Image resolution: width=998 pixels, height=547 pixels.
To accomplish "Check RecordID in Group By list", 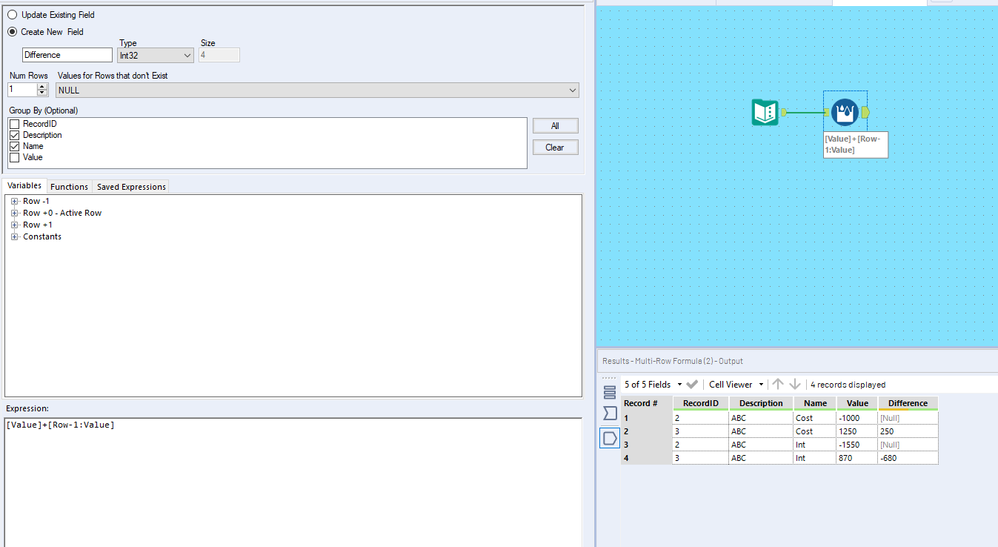I will click(15, 124).
